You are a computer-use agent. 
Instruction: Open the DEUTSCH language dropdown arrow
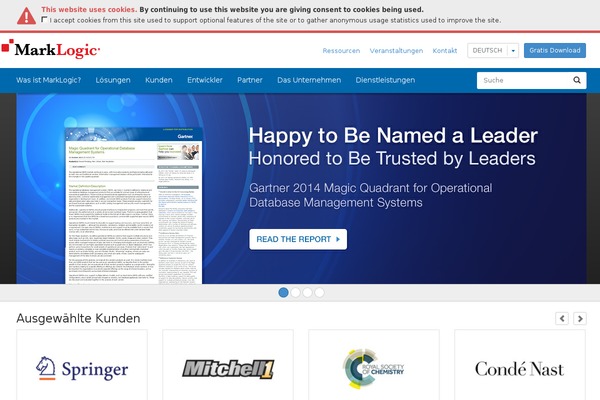pyautogui.click(x=513, y=51)
